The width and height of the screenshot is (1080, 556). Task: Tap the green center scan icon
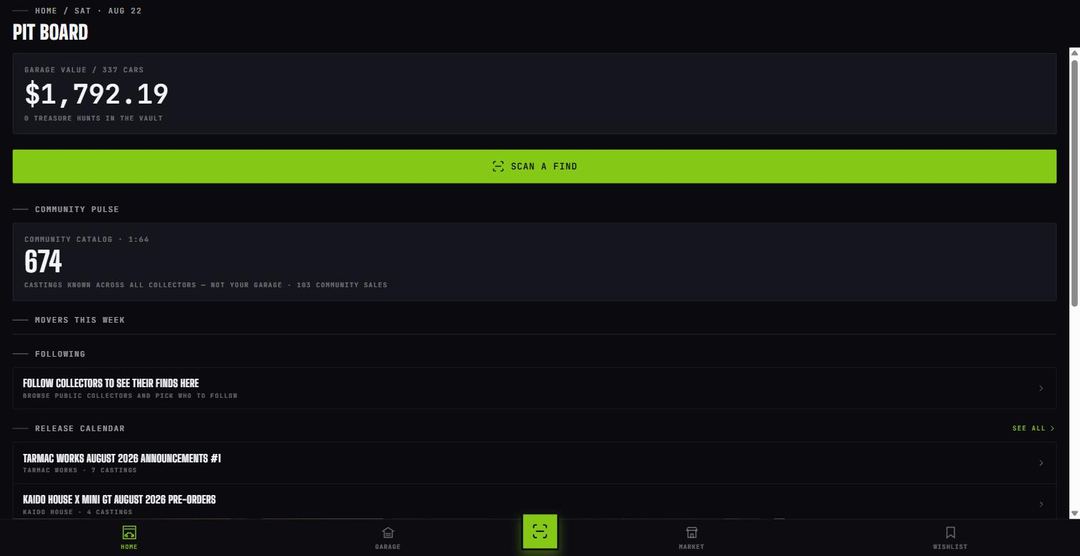coord(540,531)
